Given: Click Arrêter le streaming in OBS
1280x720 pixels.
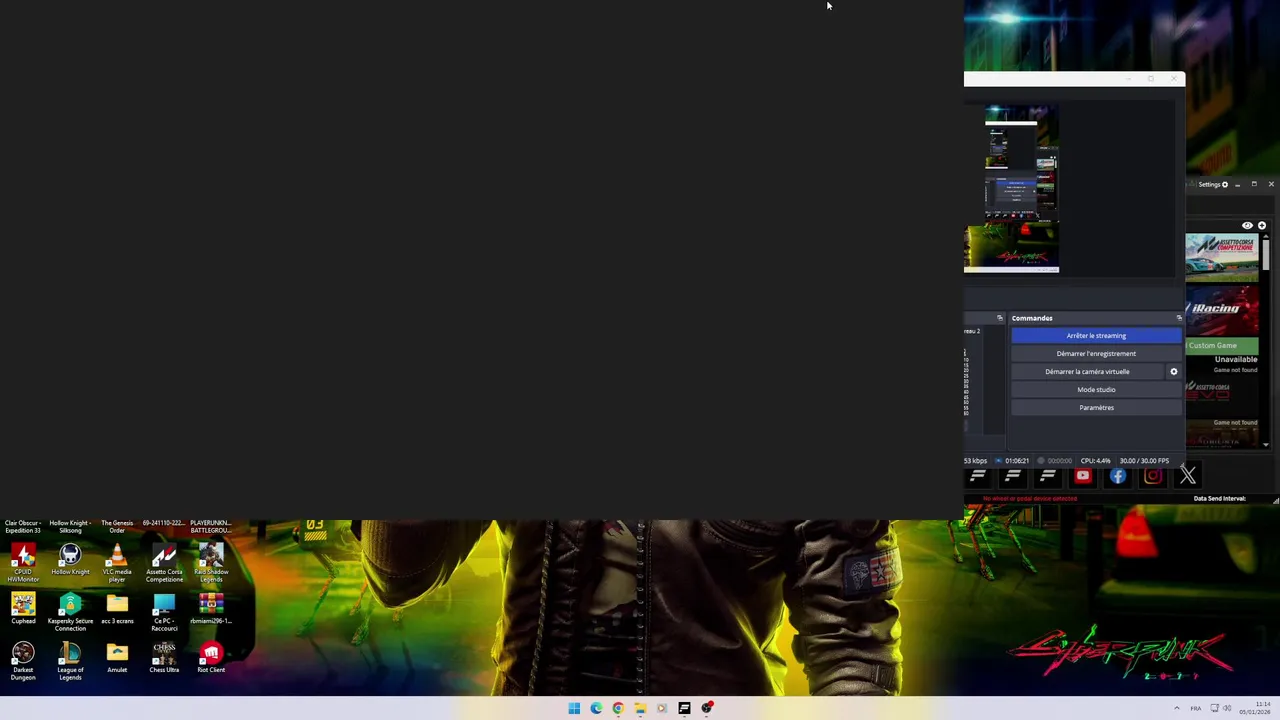Looking at the screenshot, I should [1096, 336].
